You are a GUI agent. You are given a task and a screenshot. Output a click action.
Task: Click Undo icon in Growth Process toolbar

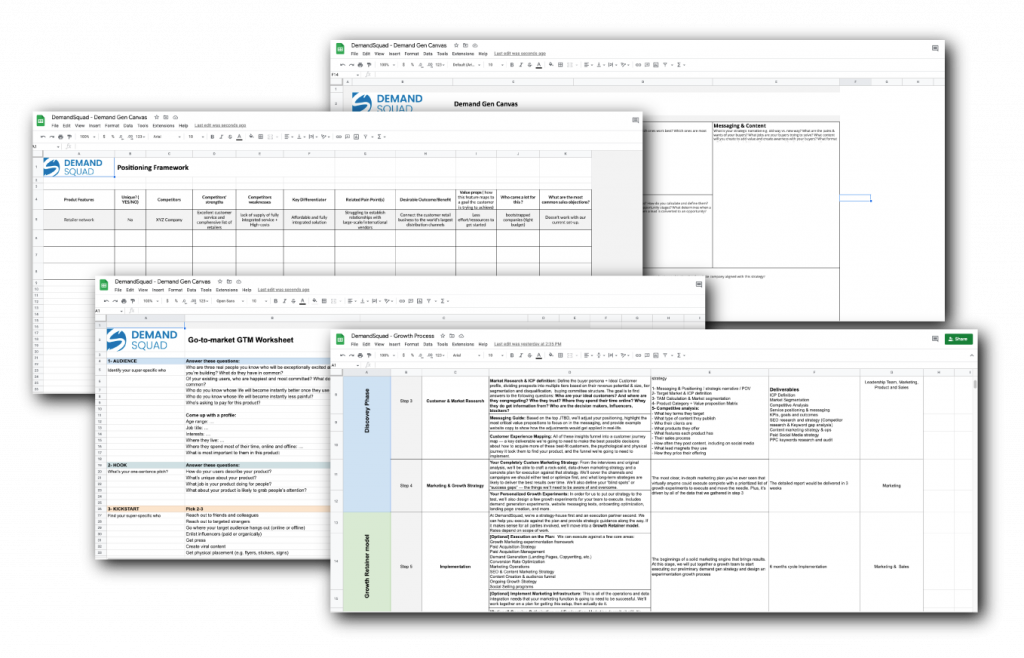[x=342, y=355]
